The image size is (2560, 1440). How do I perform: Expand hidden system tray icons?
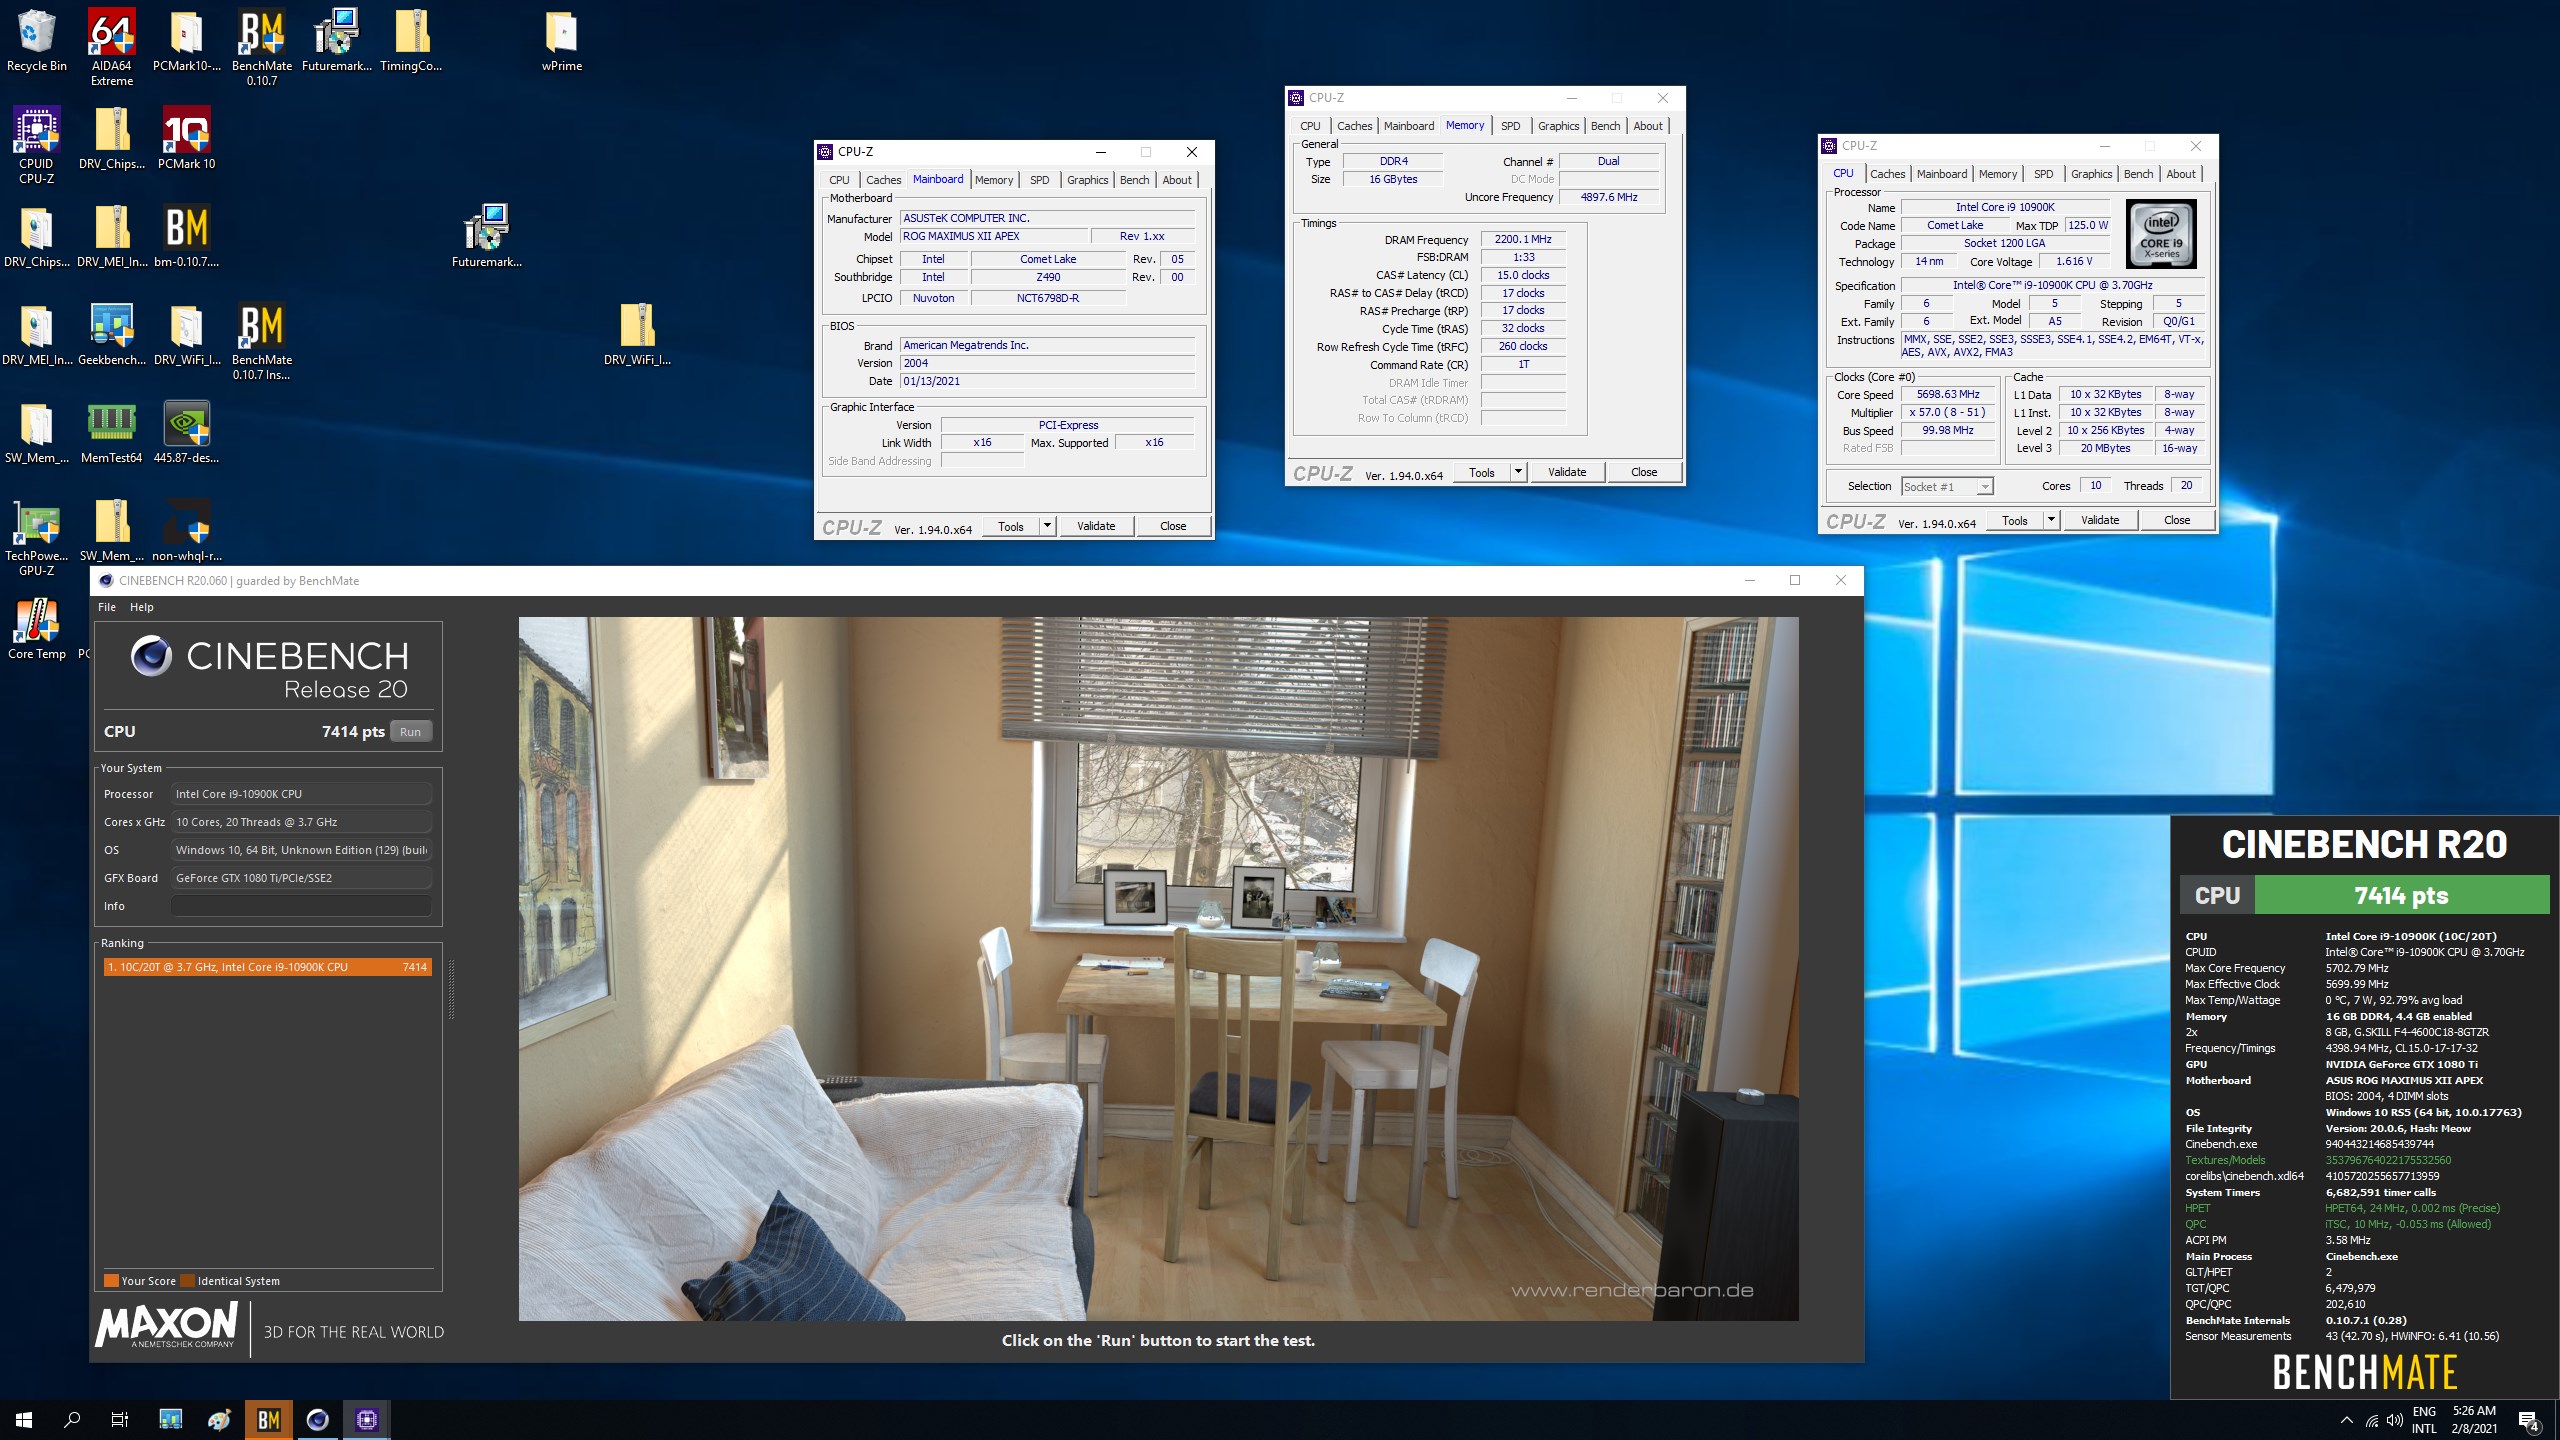[2347, 1419]
